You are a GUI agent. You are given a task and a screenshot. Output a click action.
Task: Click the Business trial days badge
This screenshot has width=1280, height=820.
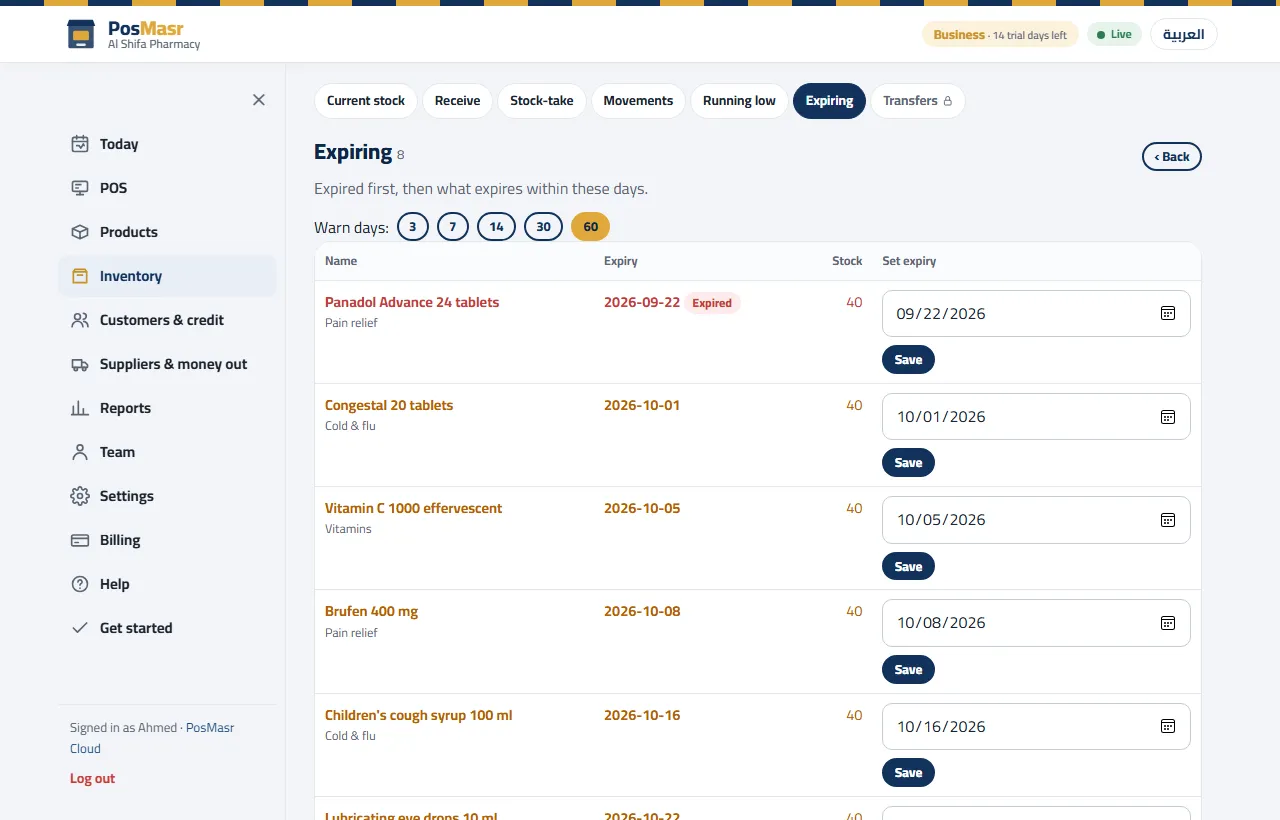point(1000,35)
